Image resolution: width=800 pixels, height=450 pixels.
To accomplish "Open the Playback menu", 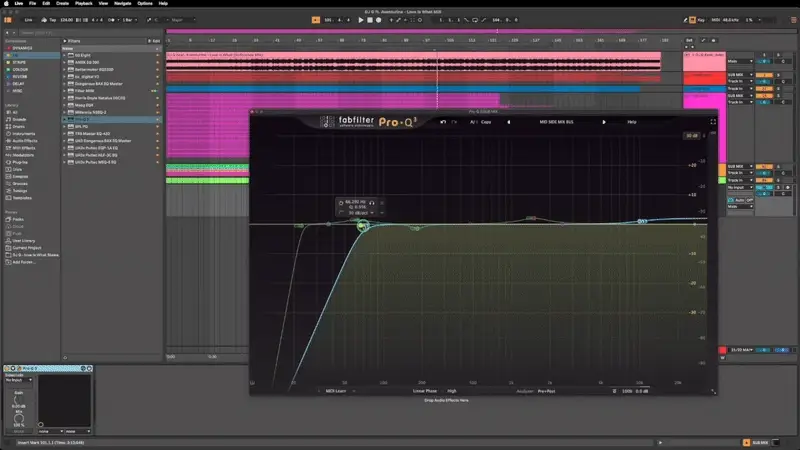I will click(84, 3).
